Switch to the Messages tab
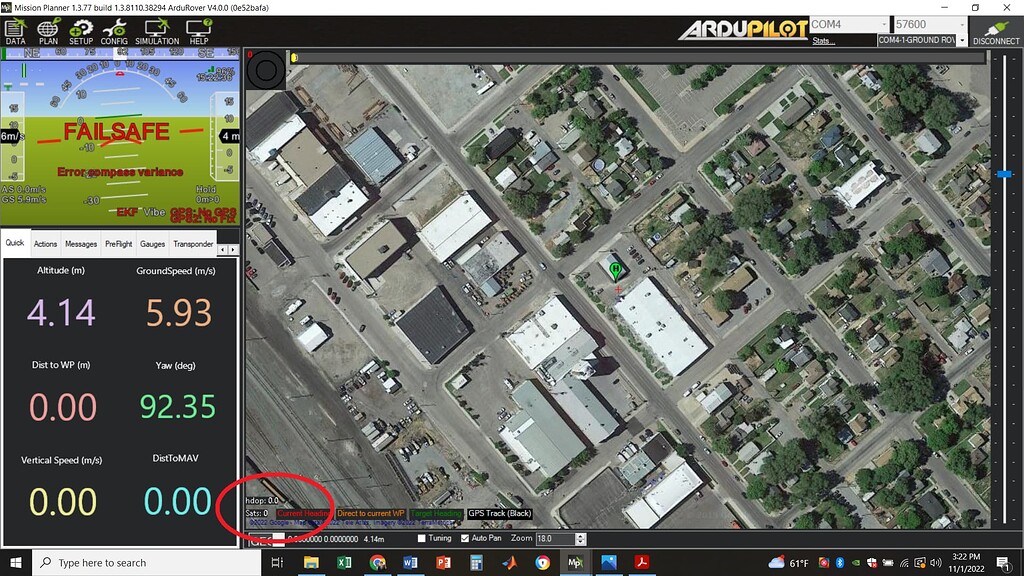 click(80, 243)
